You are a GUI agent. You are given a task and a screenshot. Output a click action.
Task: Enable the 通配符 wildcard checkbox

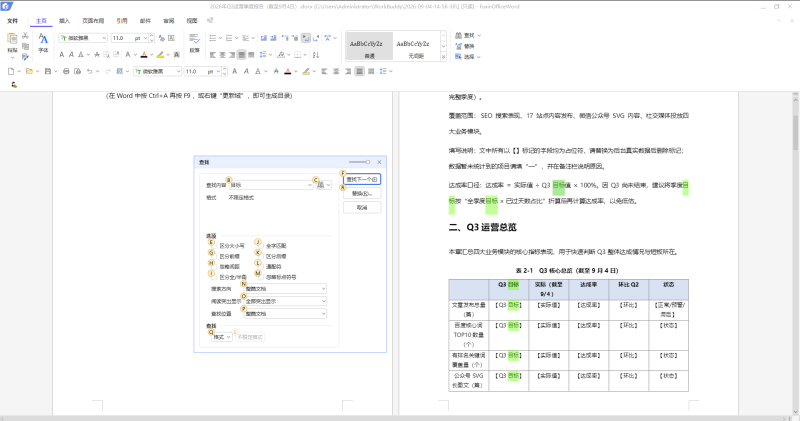point(260,267)
